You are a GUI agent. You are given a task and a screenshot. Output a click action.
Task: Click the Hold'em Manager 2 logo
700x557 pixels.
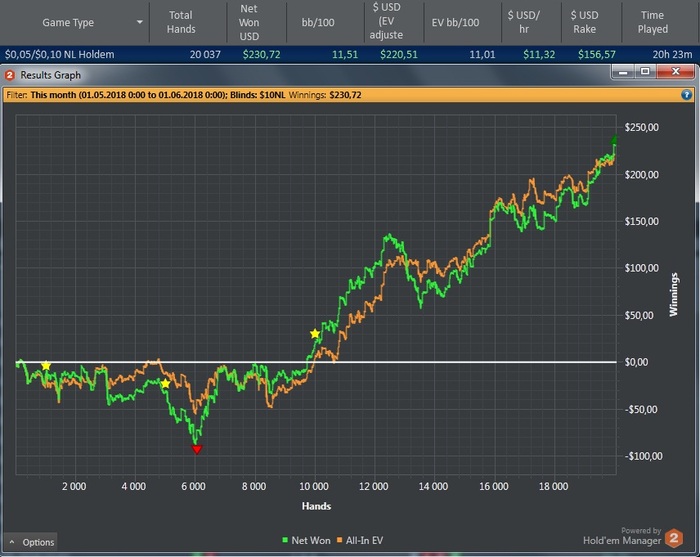point(674,538)
